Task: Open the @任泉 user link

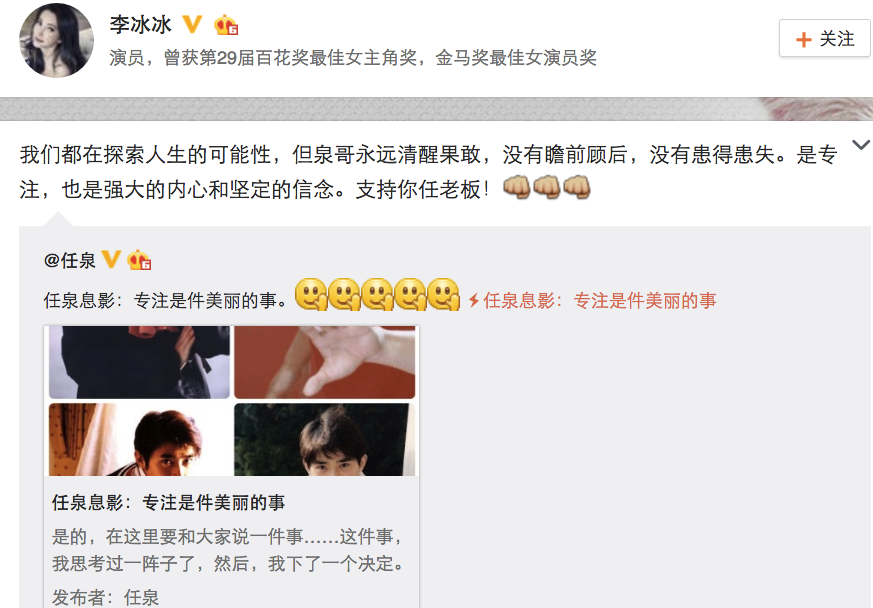Action: coord(70,260)
